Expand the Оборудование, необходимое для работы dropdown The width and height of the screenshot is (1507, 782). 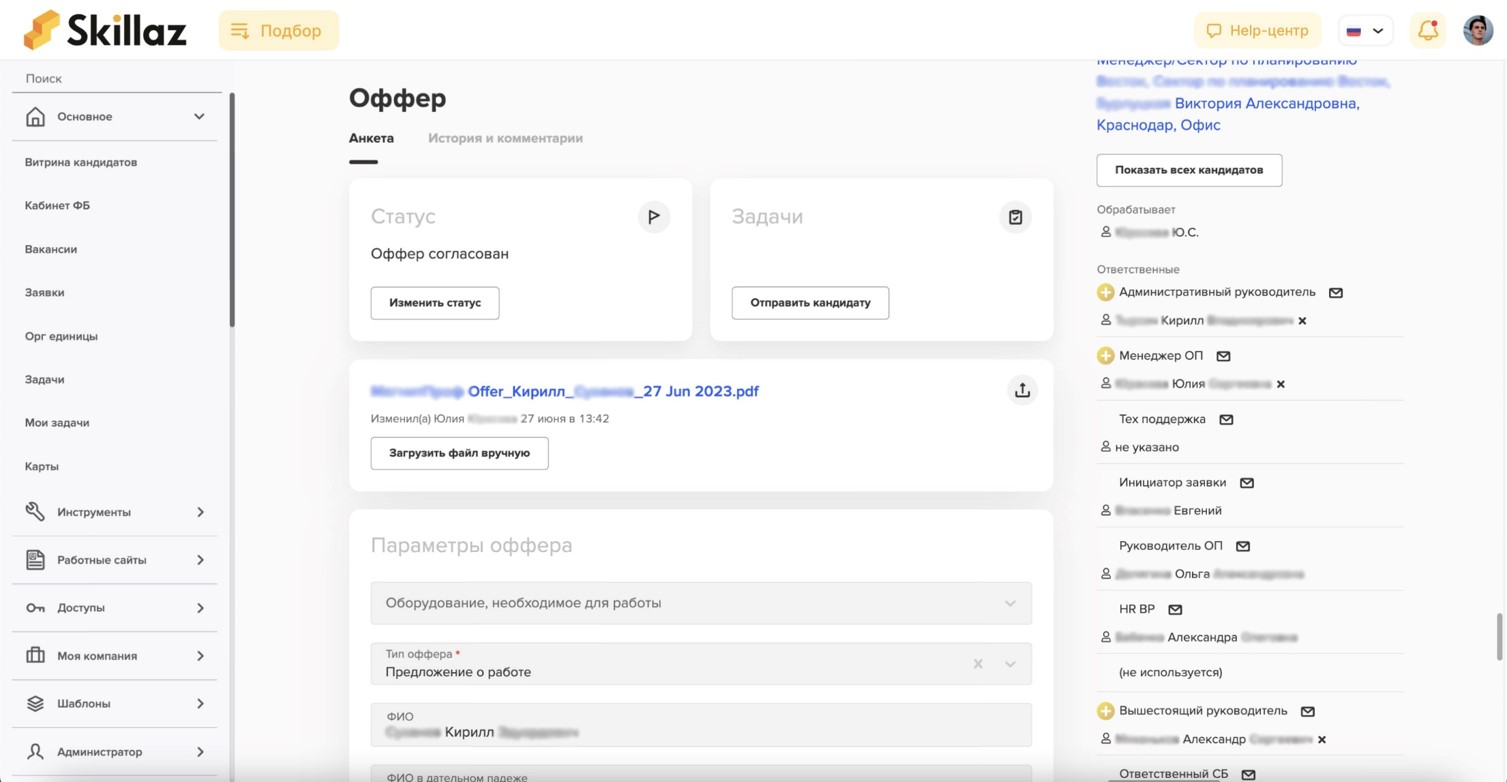coord(1008,603)
